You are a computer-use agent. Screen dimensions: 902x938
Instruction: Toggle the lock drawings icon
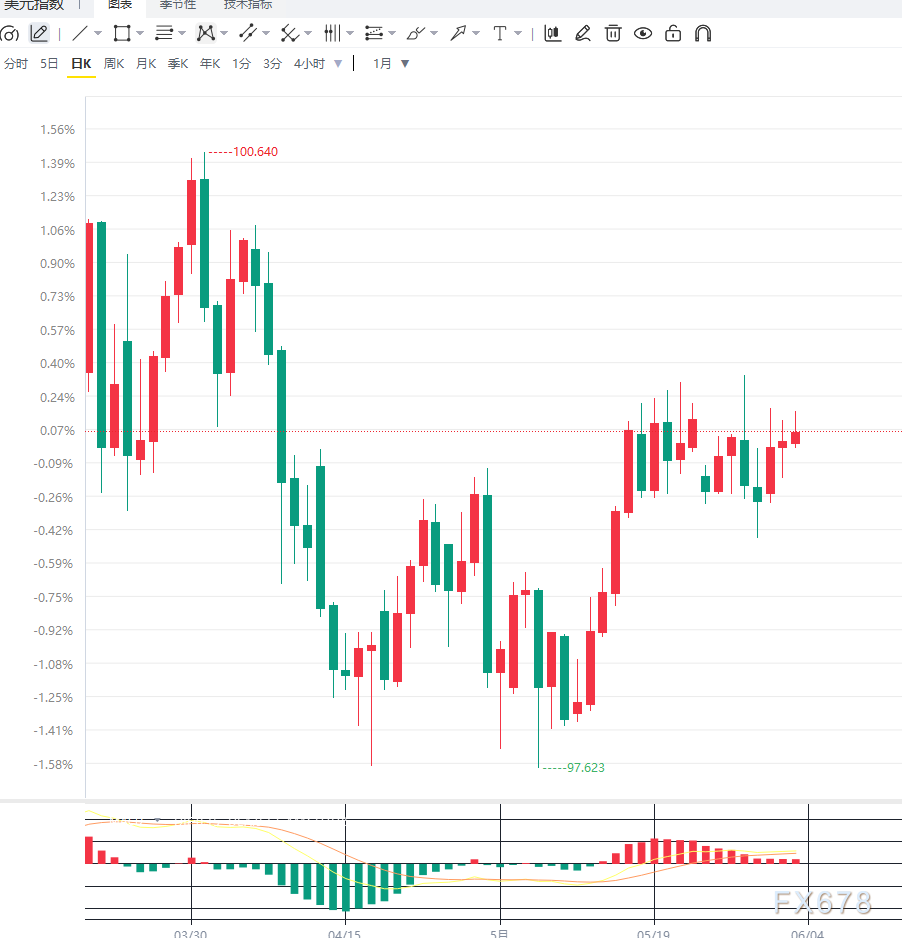[x=673, y=34]
